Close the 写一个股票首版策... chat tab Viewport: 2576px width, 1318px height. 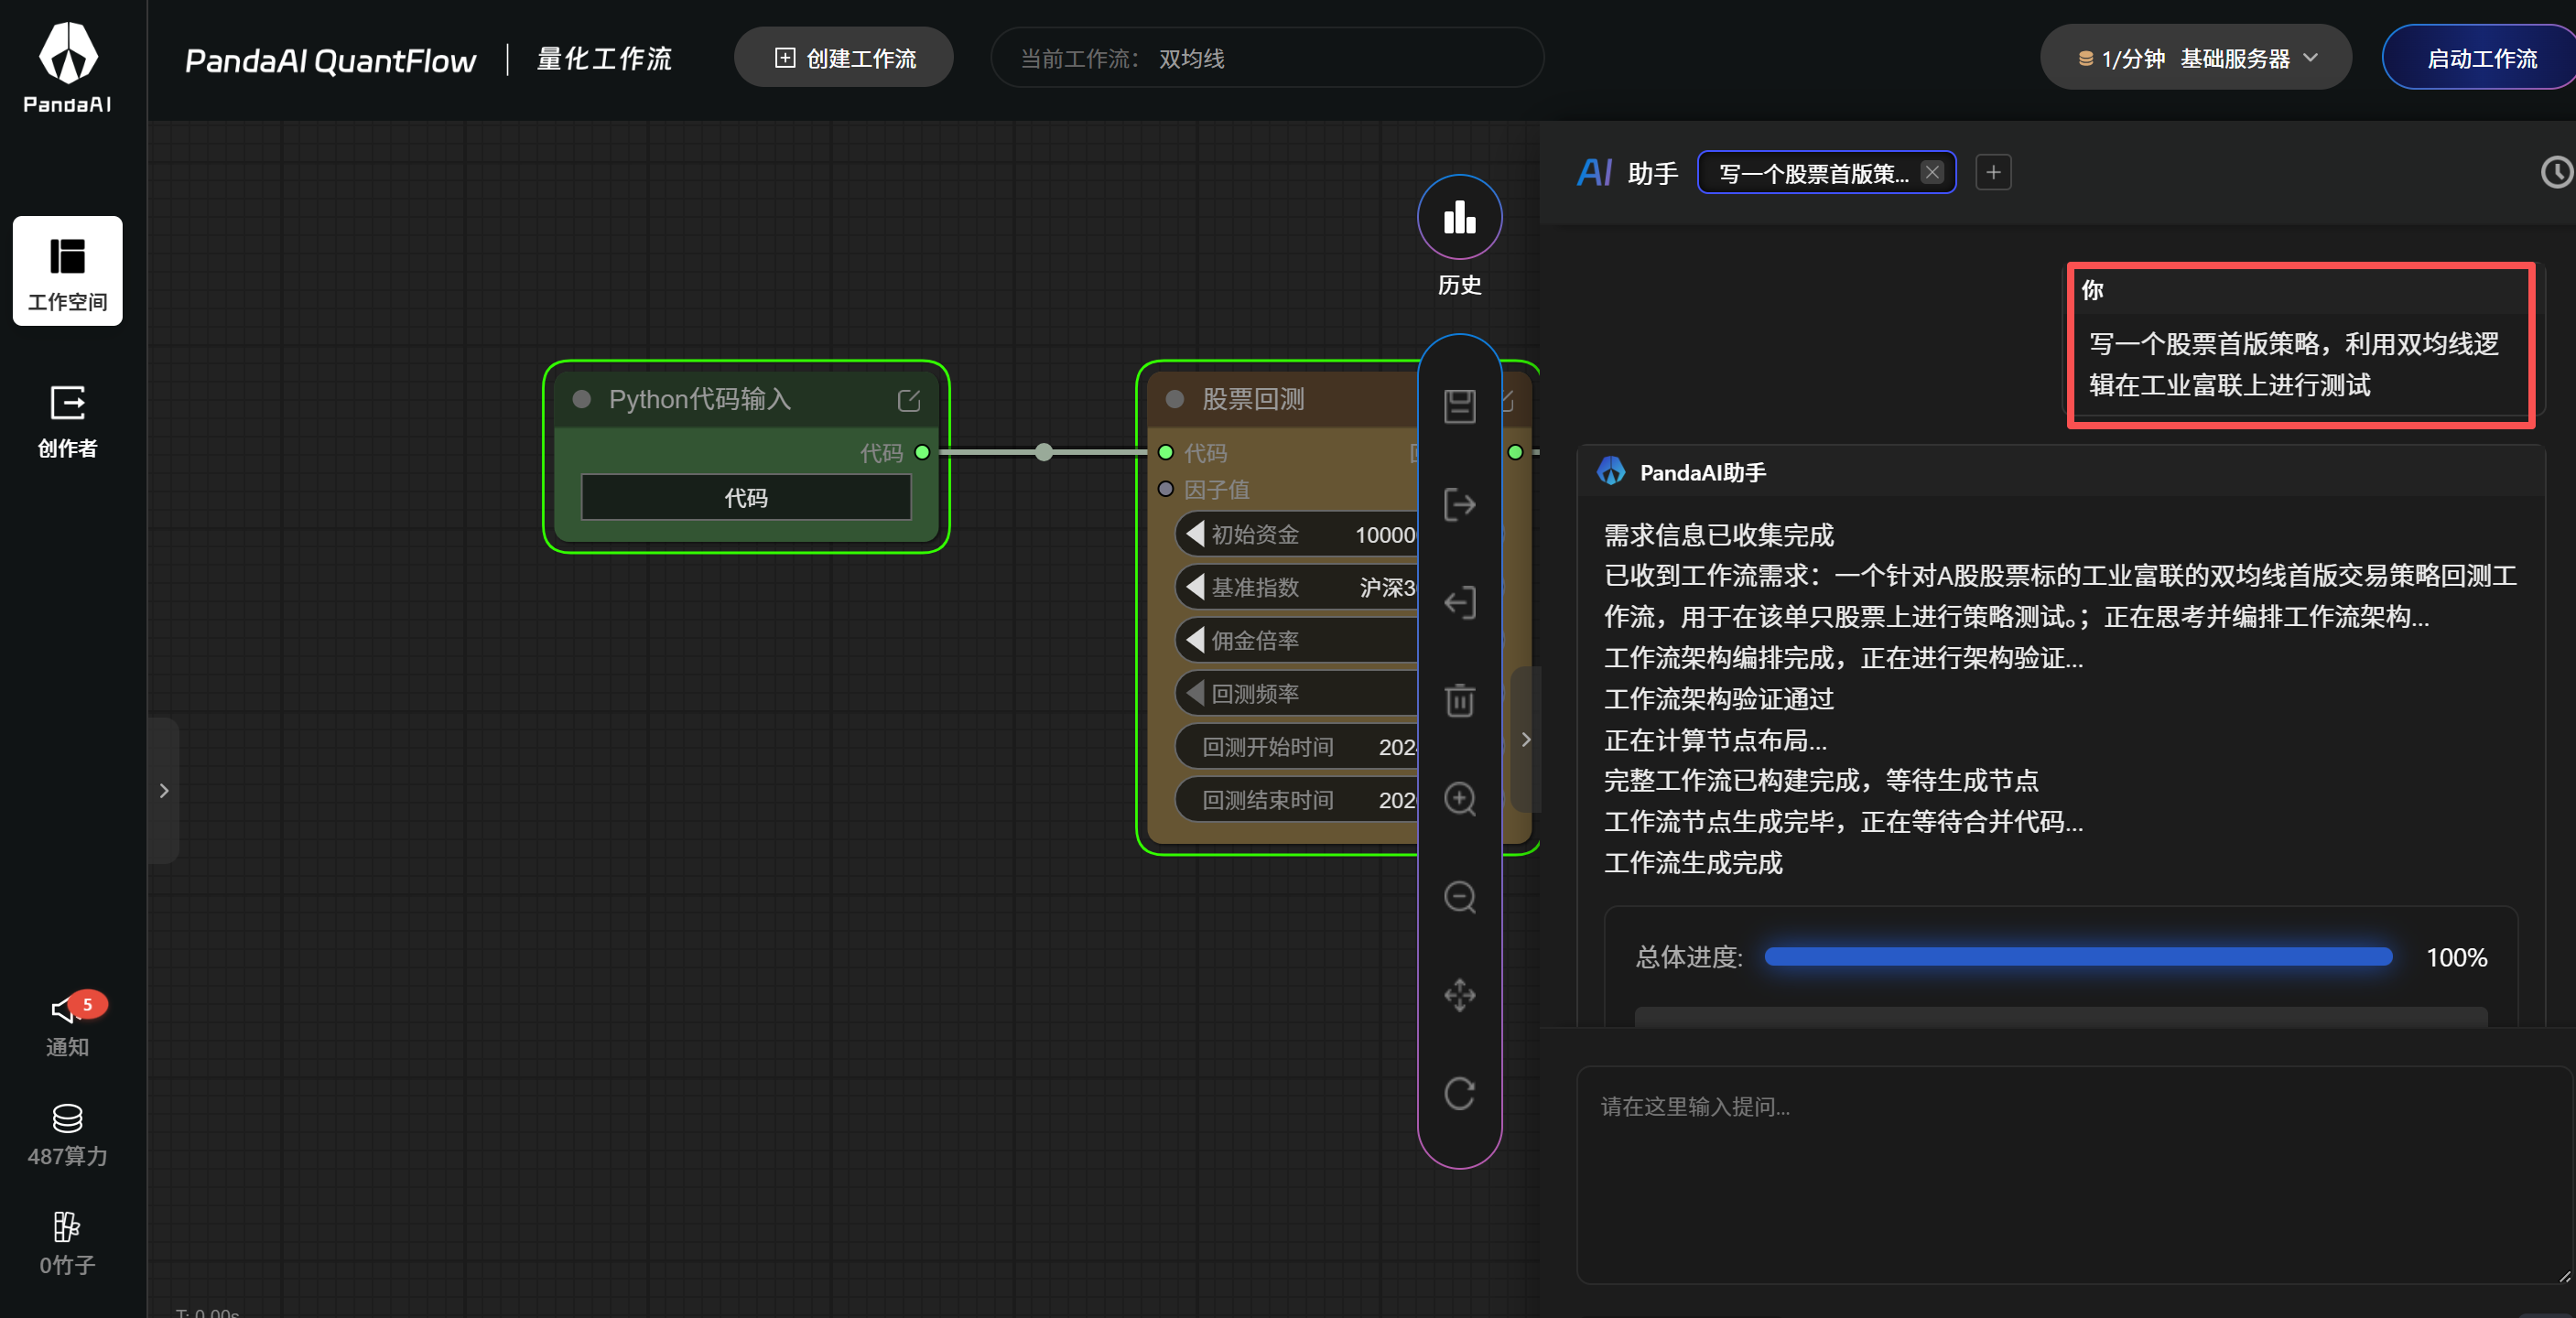pyautogui.click(x=1932, y=172)
